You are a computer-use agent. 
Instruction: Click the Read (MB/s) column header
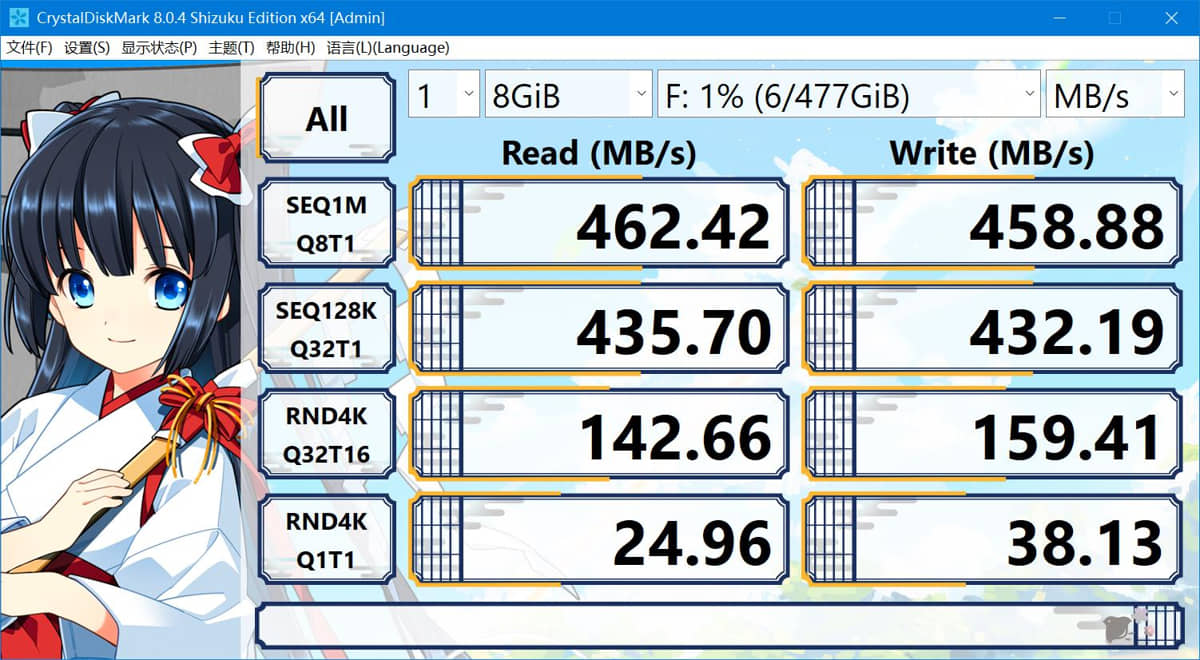pos(599,152)
